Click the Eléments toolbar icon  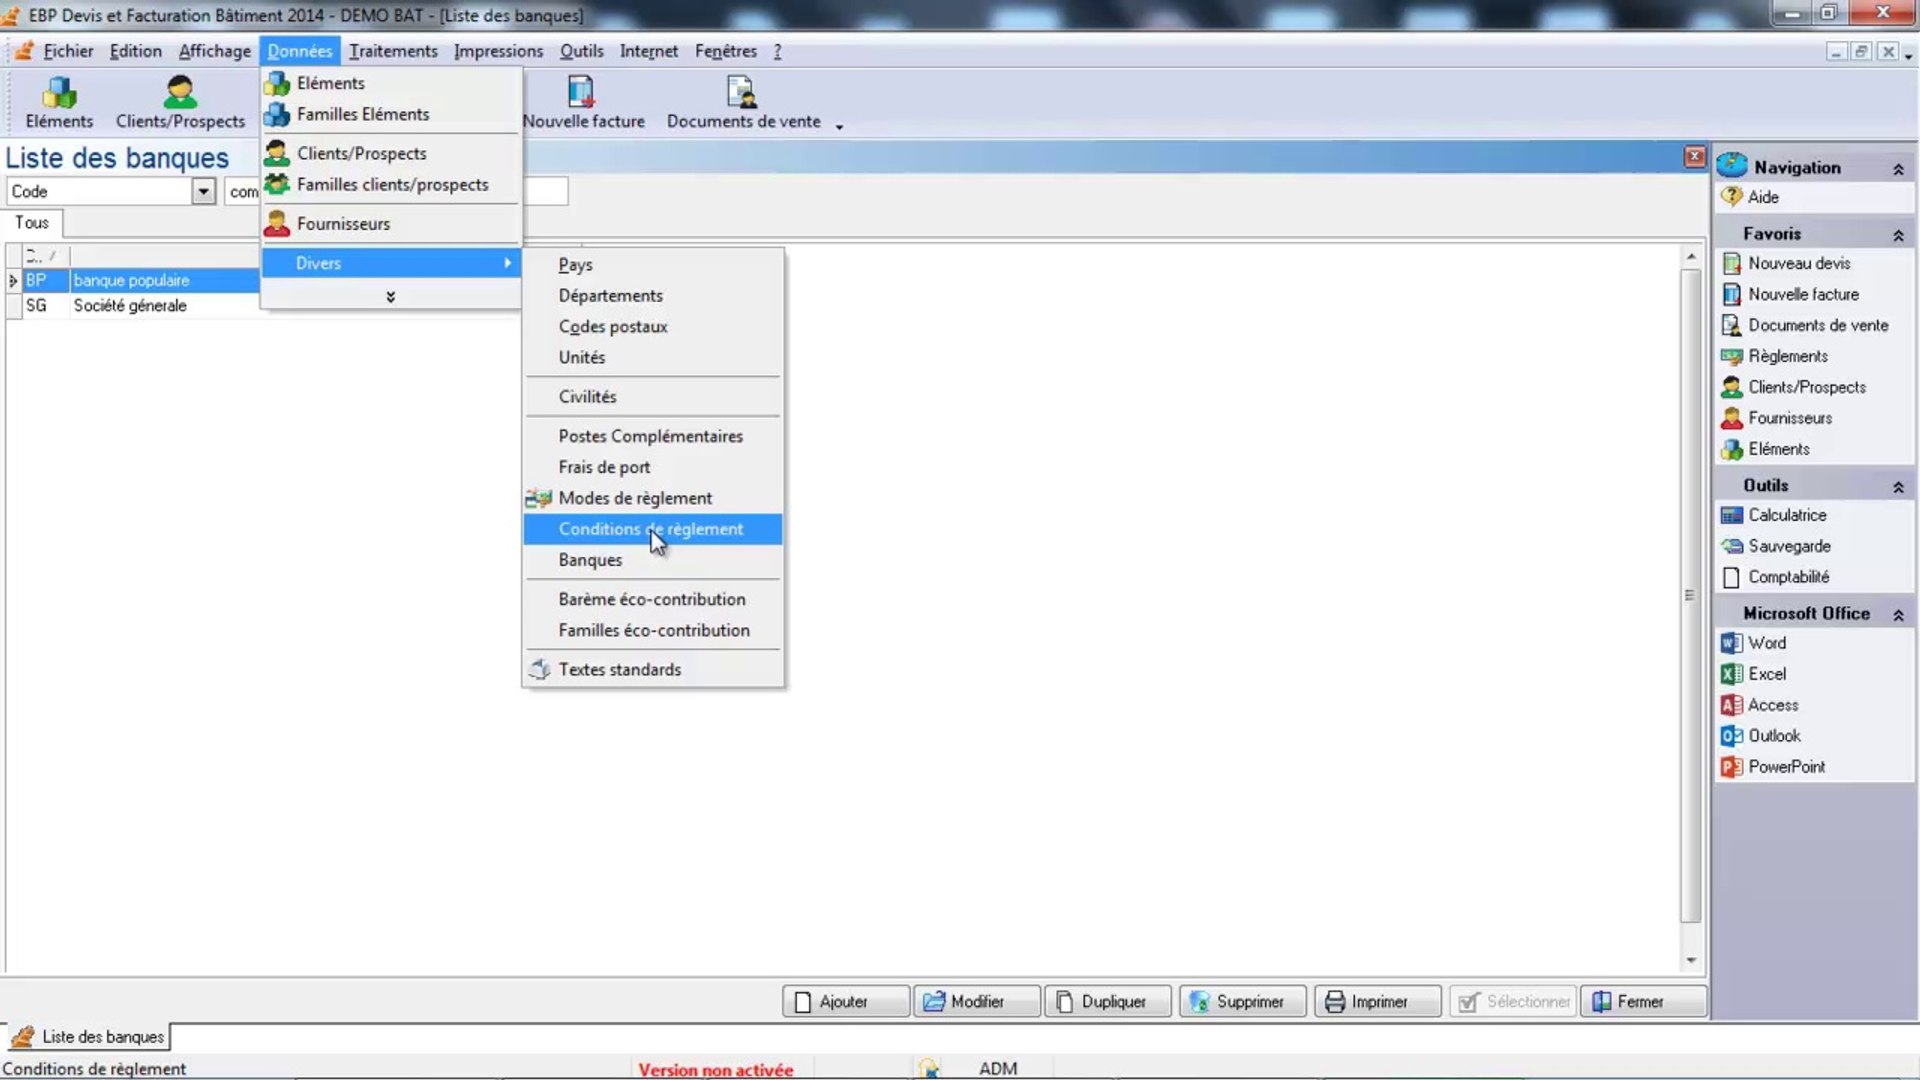59,102
